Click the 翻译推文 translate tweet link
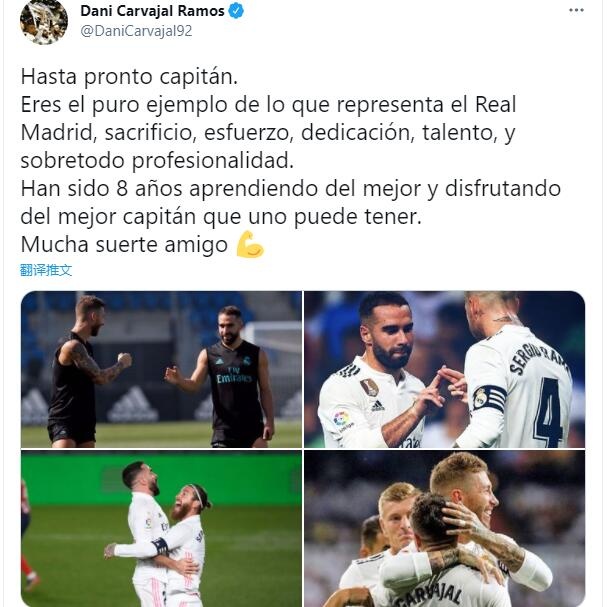The image size is (607, 607). (x=46, y=270)
